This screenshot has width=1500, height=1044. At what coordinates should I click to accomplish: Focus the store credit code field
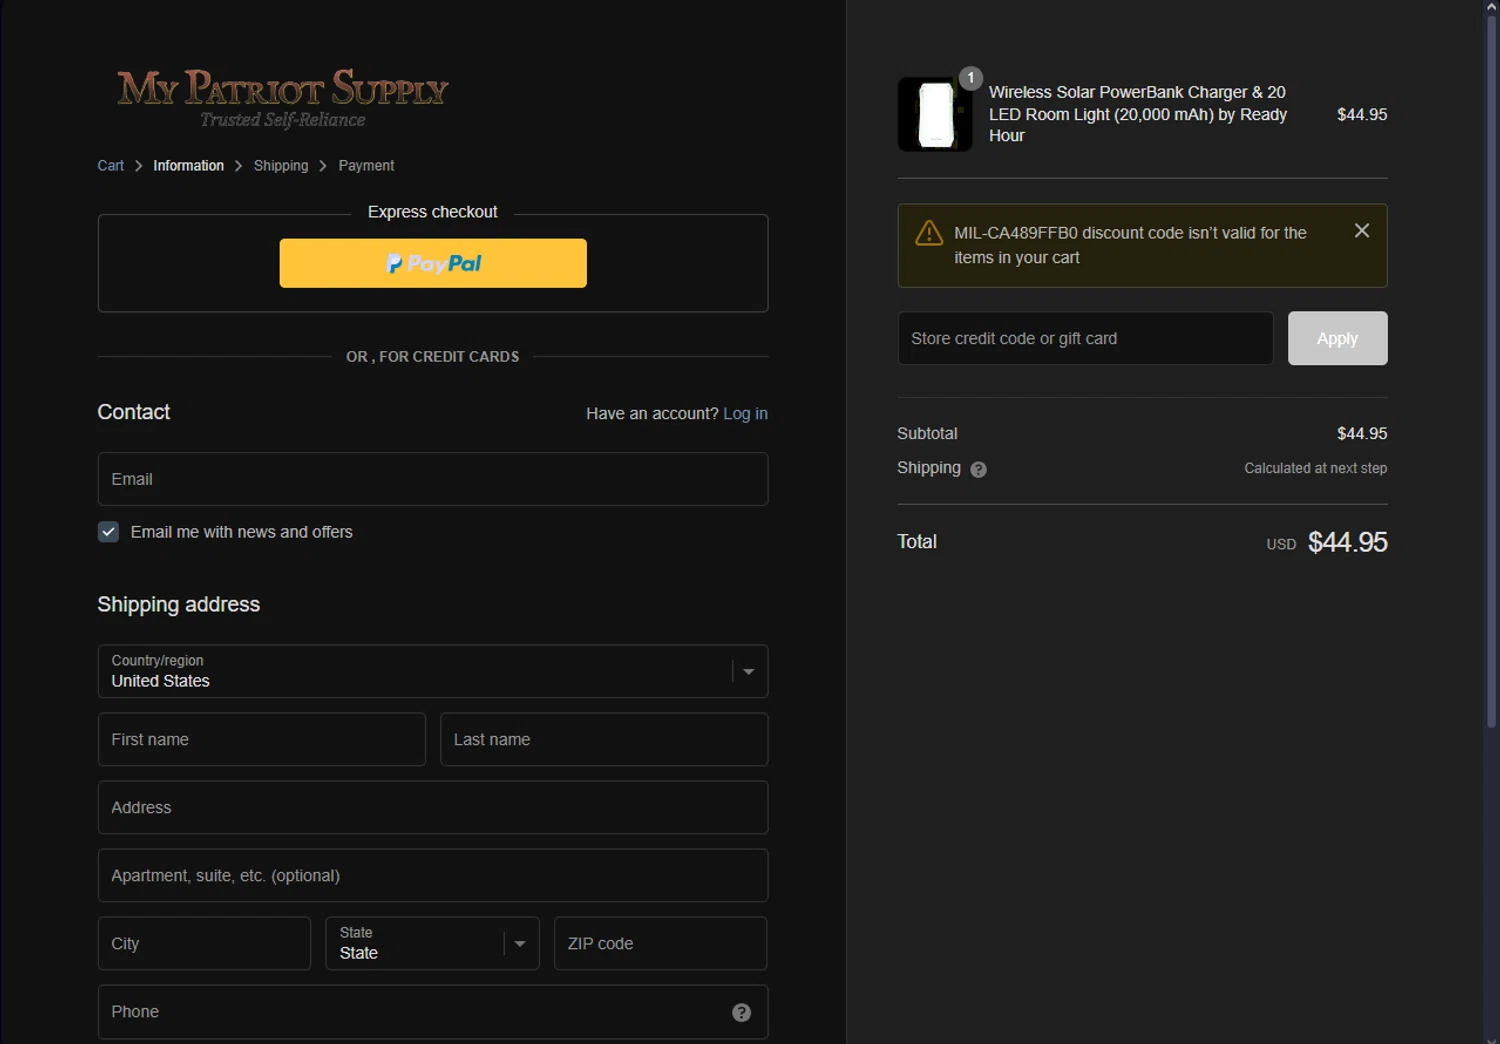point(1085,338)
